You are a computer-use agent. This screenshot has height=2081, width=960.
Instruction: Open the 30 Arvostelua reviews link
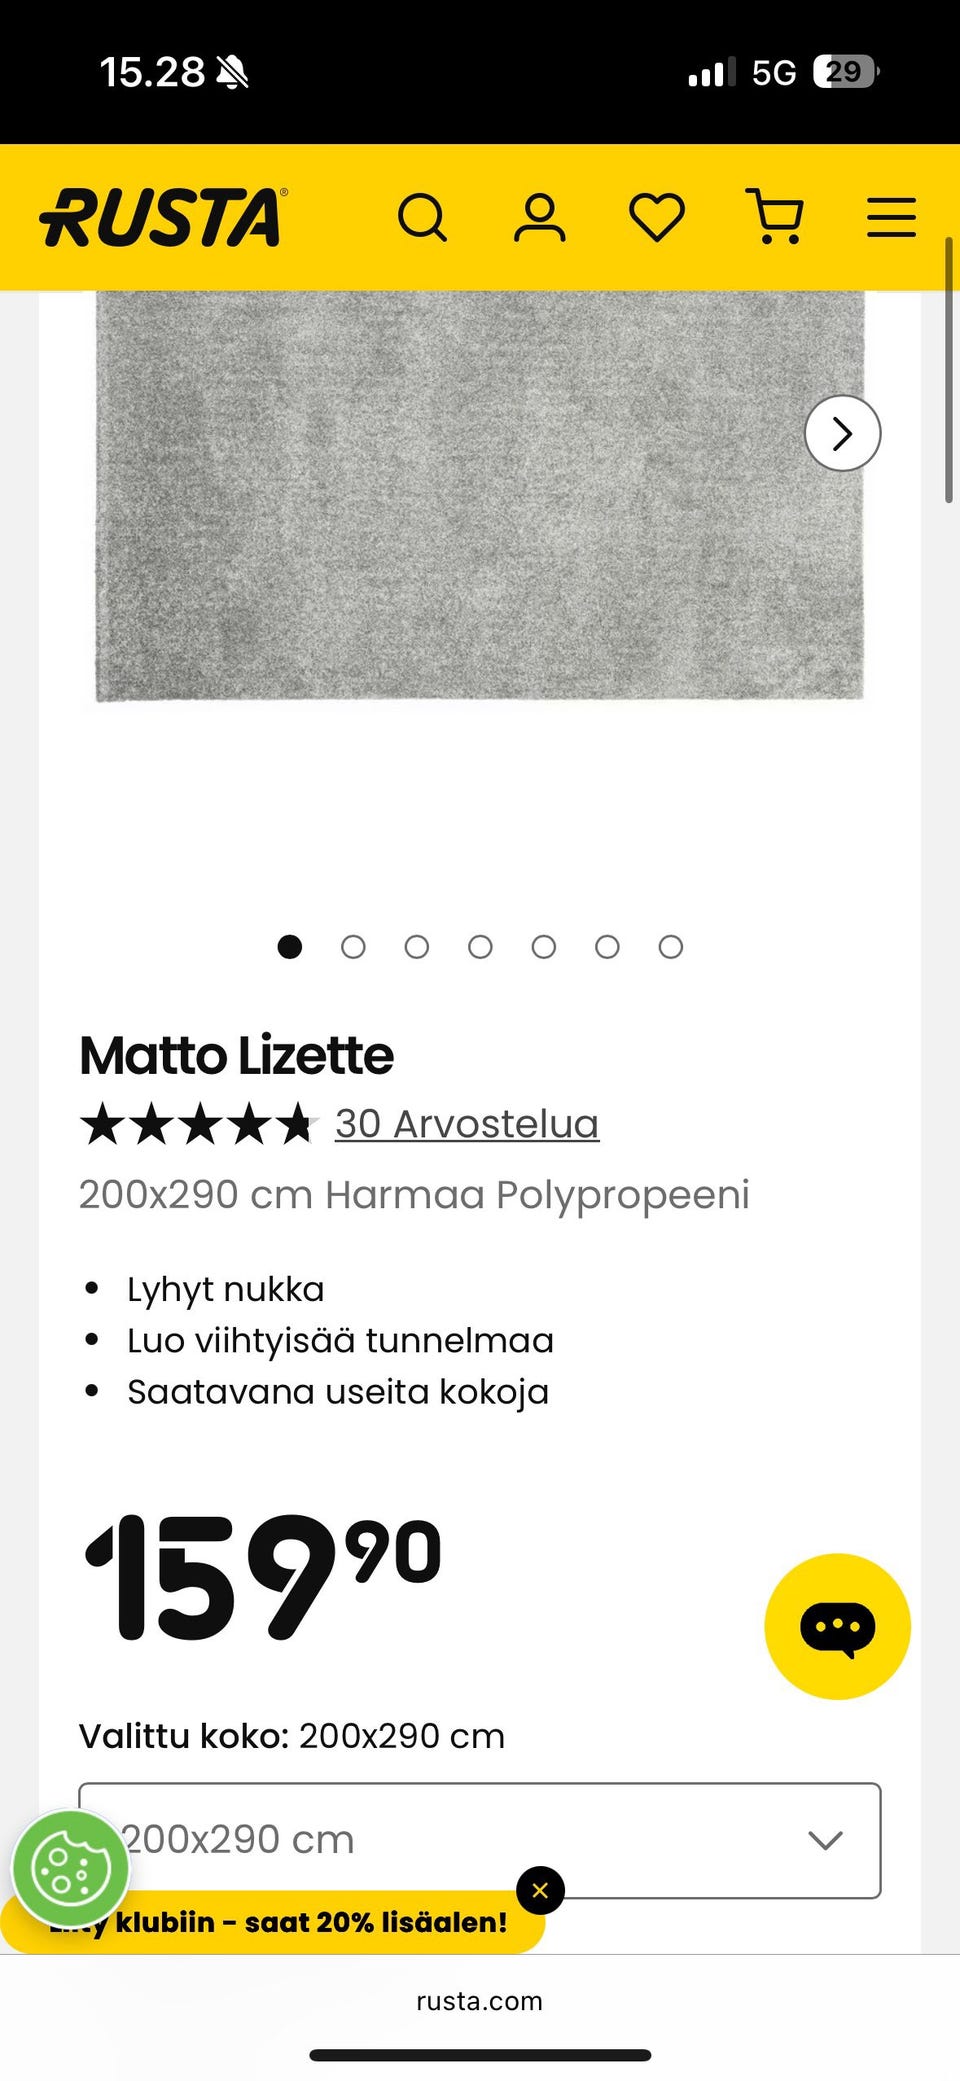point(467,1124)
